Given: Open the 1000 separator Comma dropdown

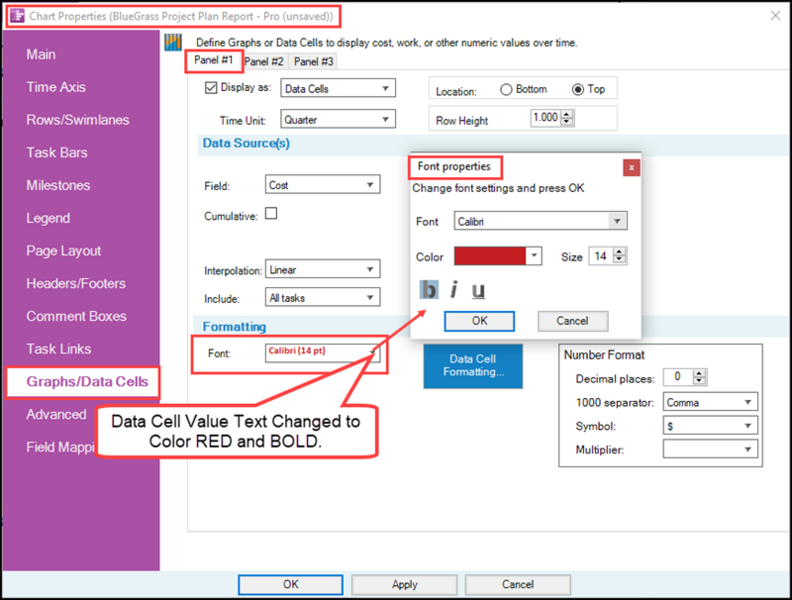Looking at the screenshot, I should [710, 403].
